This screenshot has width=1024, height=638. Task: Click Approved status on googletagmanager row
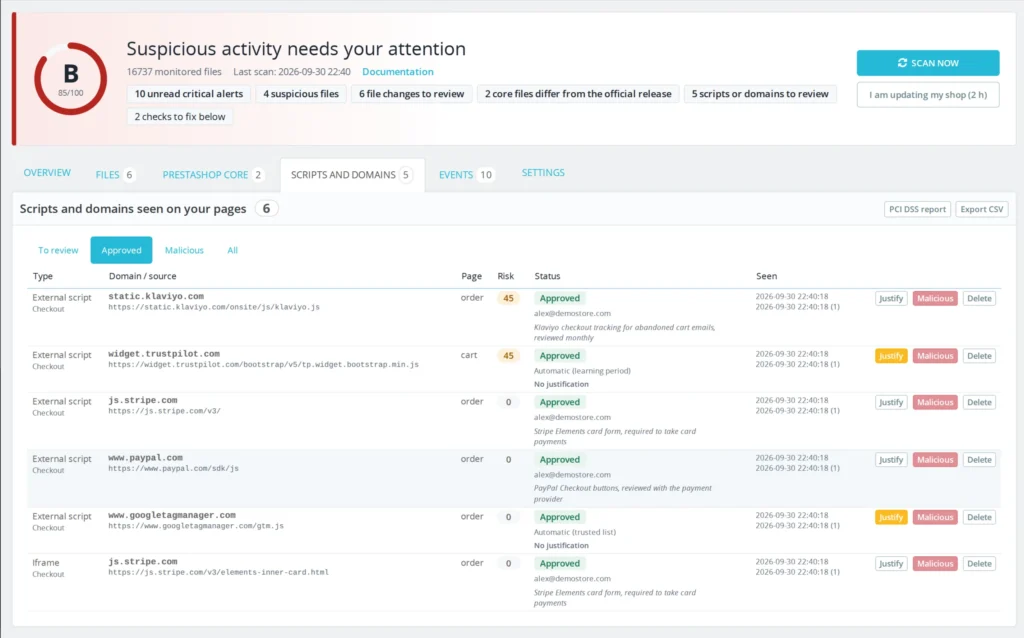(x=560, y=517)
